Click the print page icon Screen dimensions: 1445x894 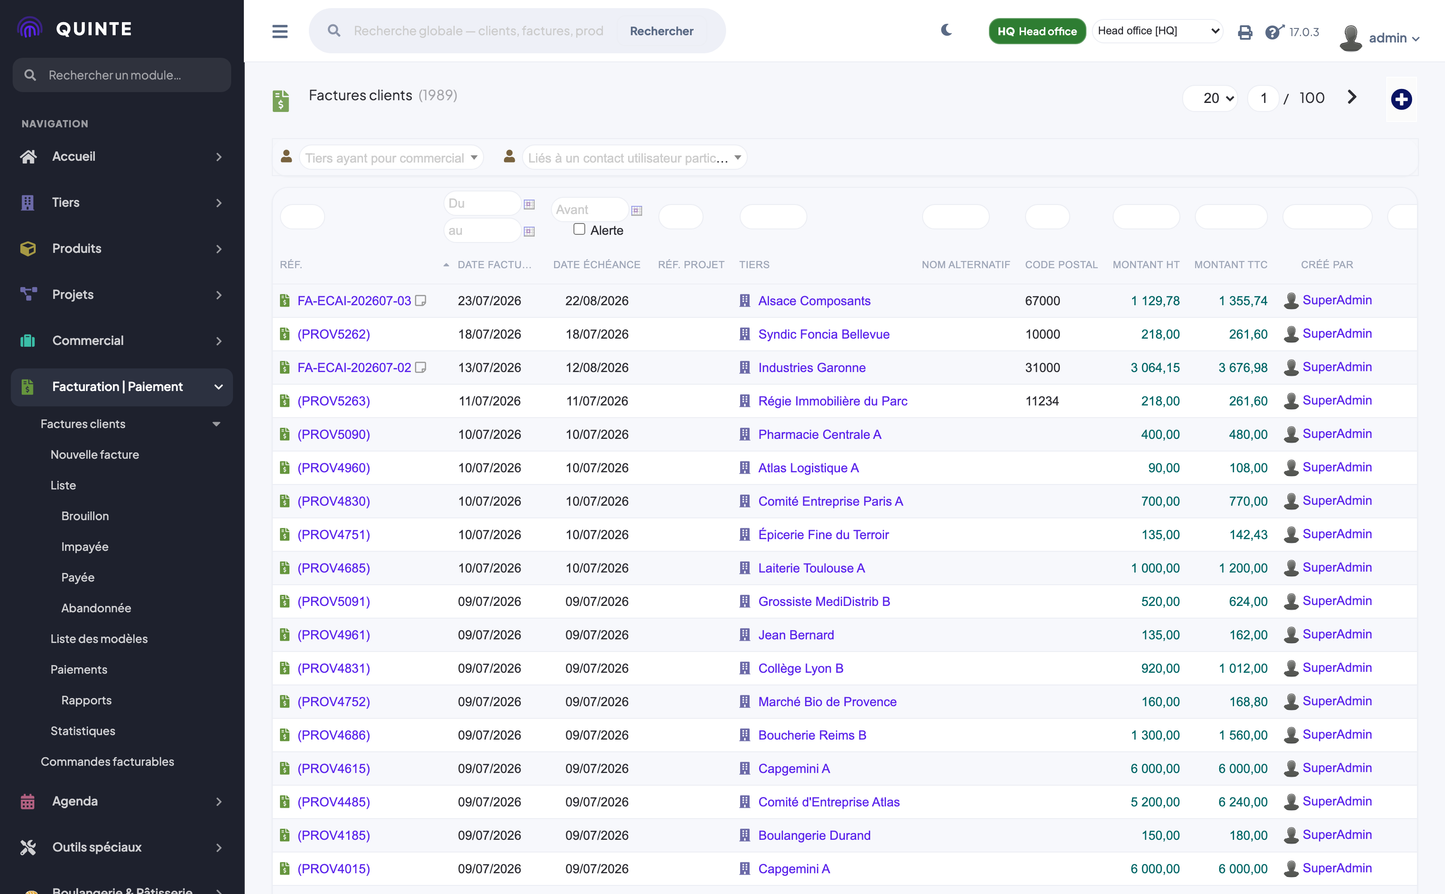1245,32
